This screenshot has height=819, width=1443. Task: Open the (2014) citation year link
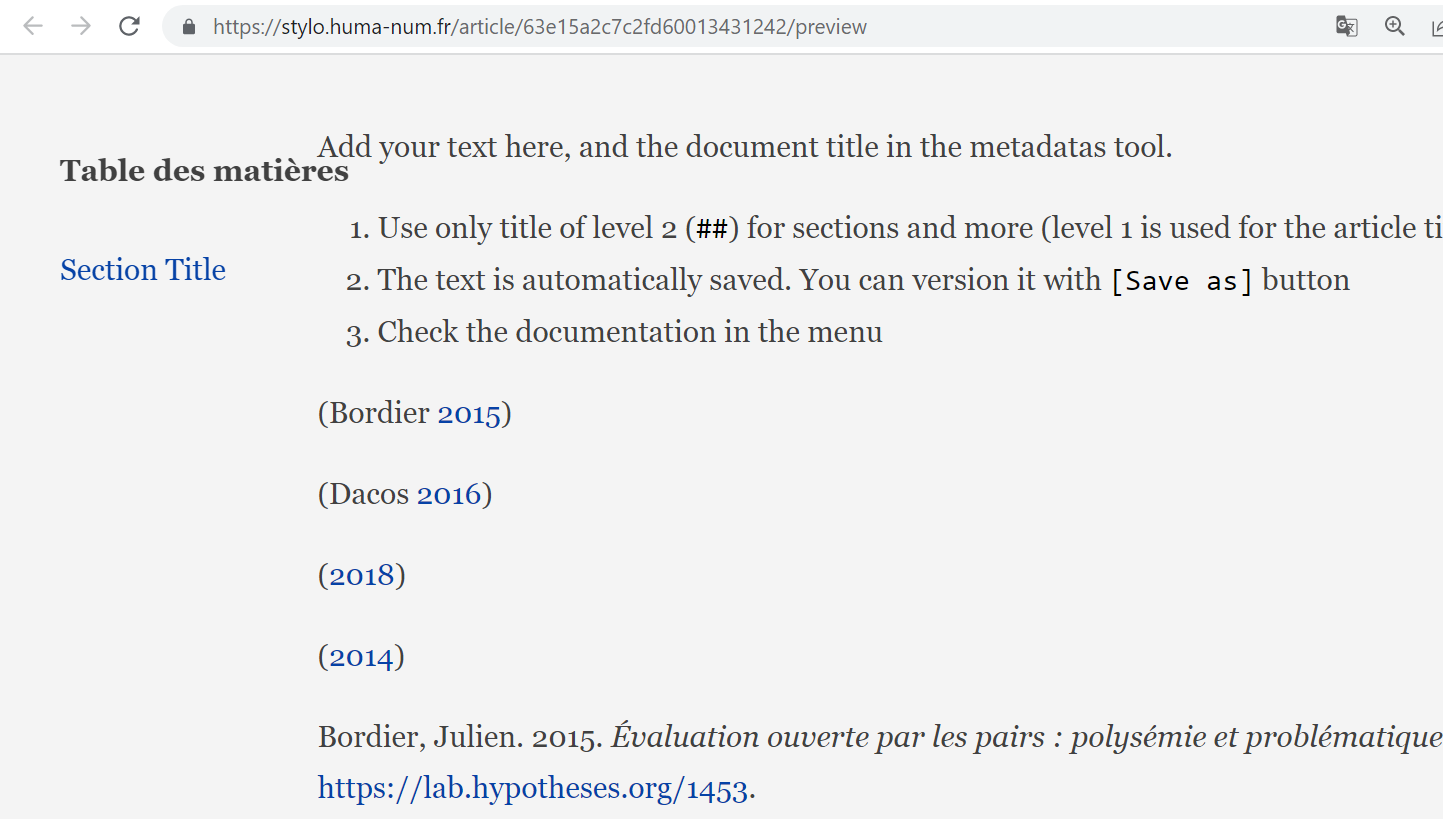360,656
